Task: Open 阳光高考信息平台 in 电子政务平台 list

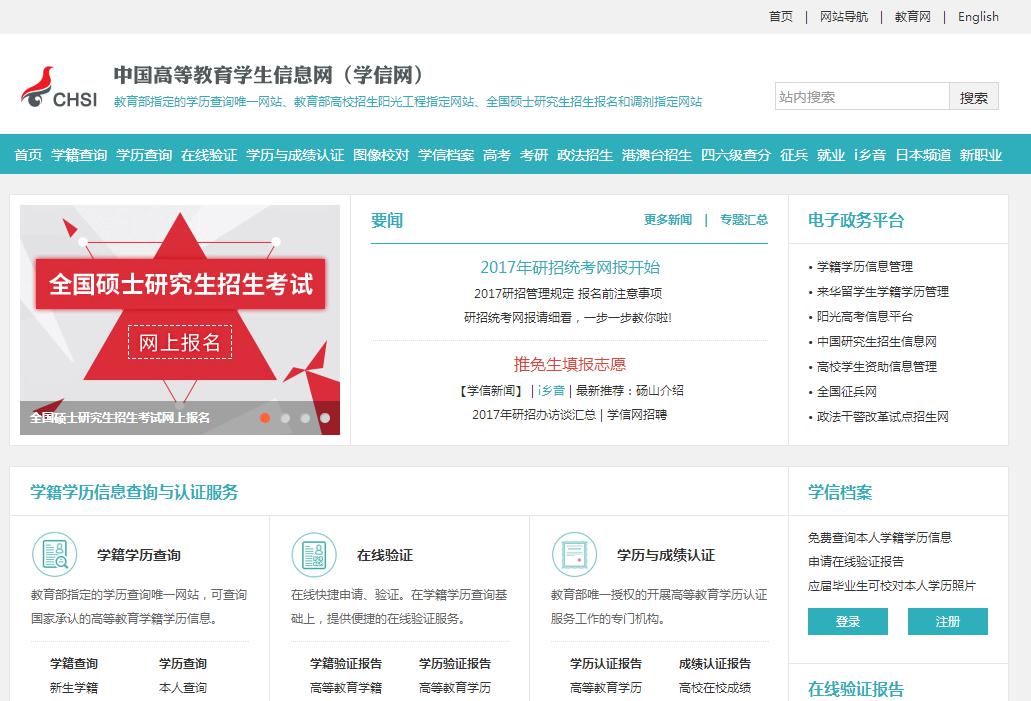Action: pyautogui.click(x=865, y=316)
